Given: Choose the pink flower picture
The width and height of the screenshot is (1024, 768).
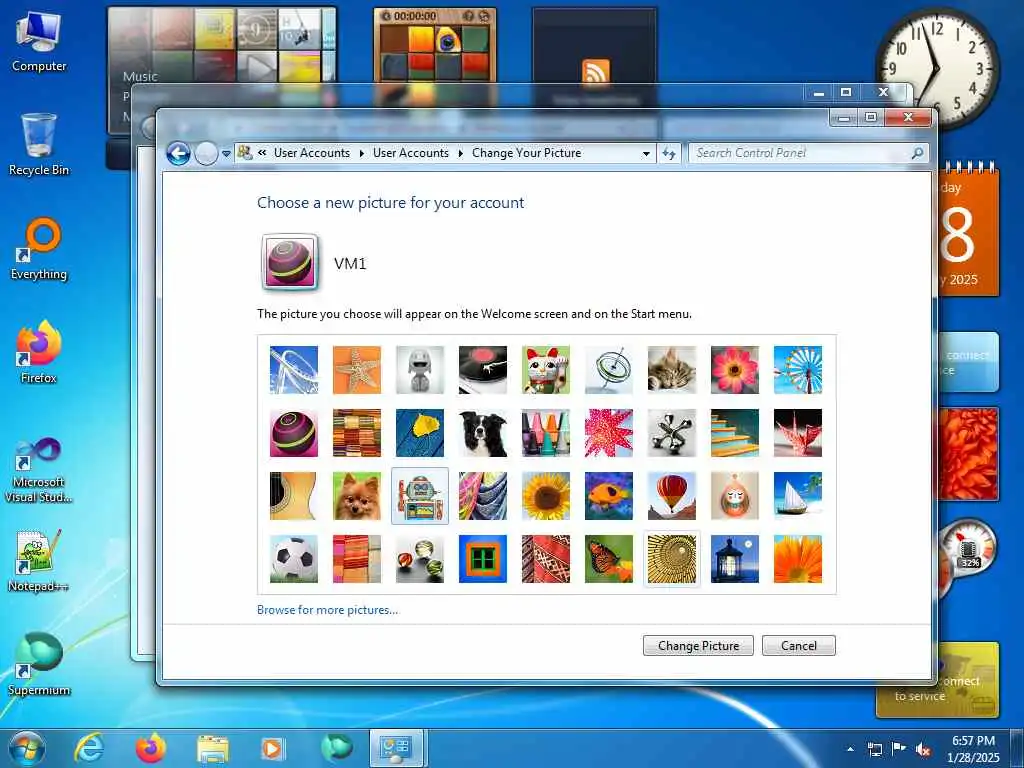Looking at the screenshot, I should (x=735, y=370).
